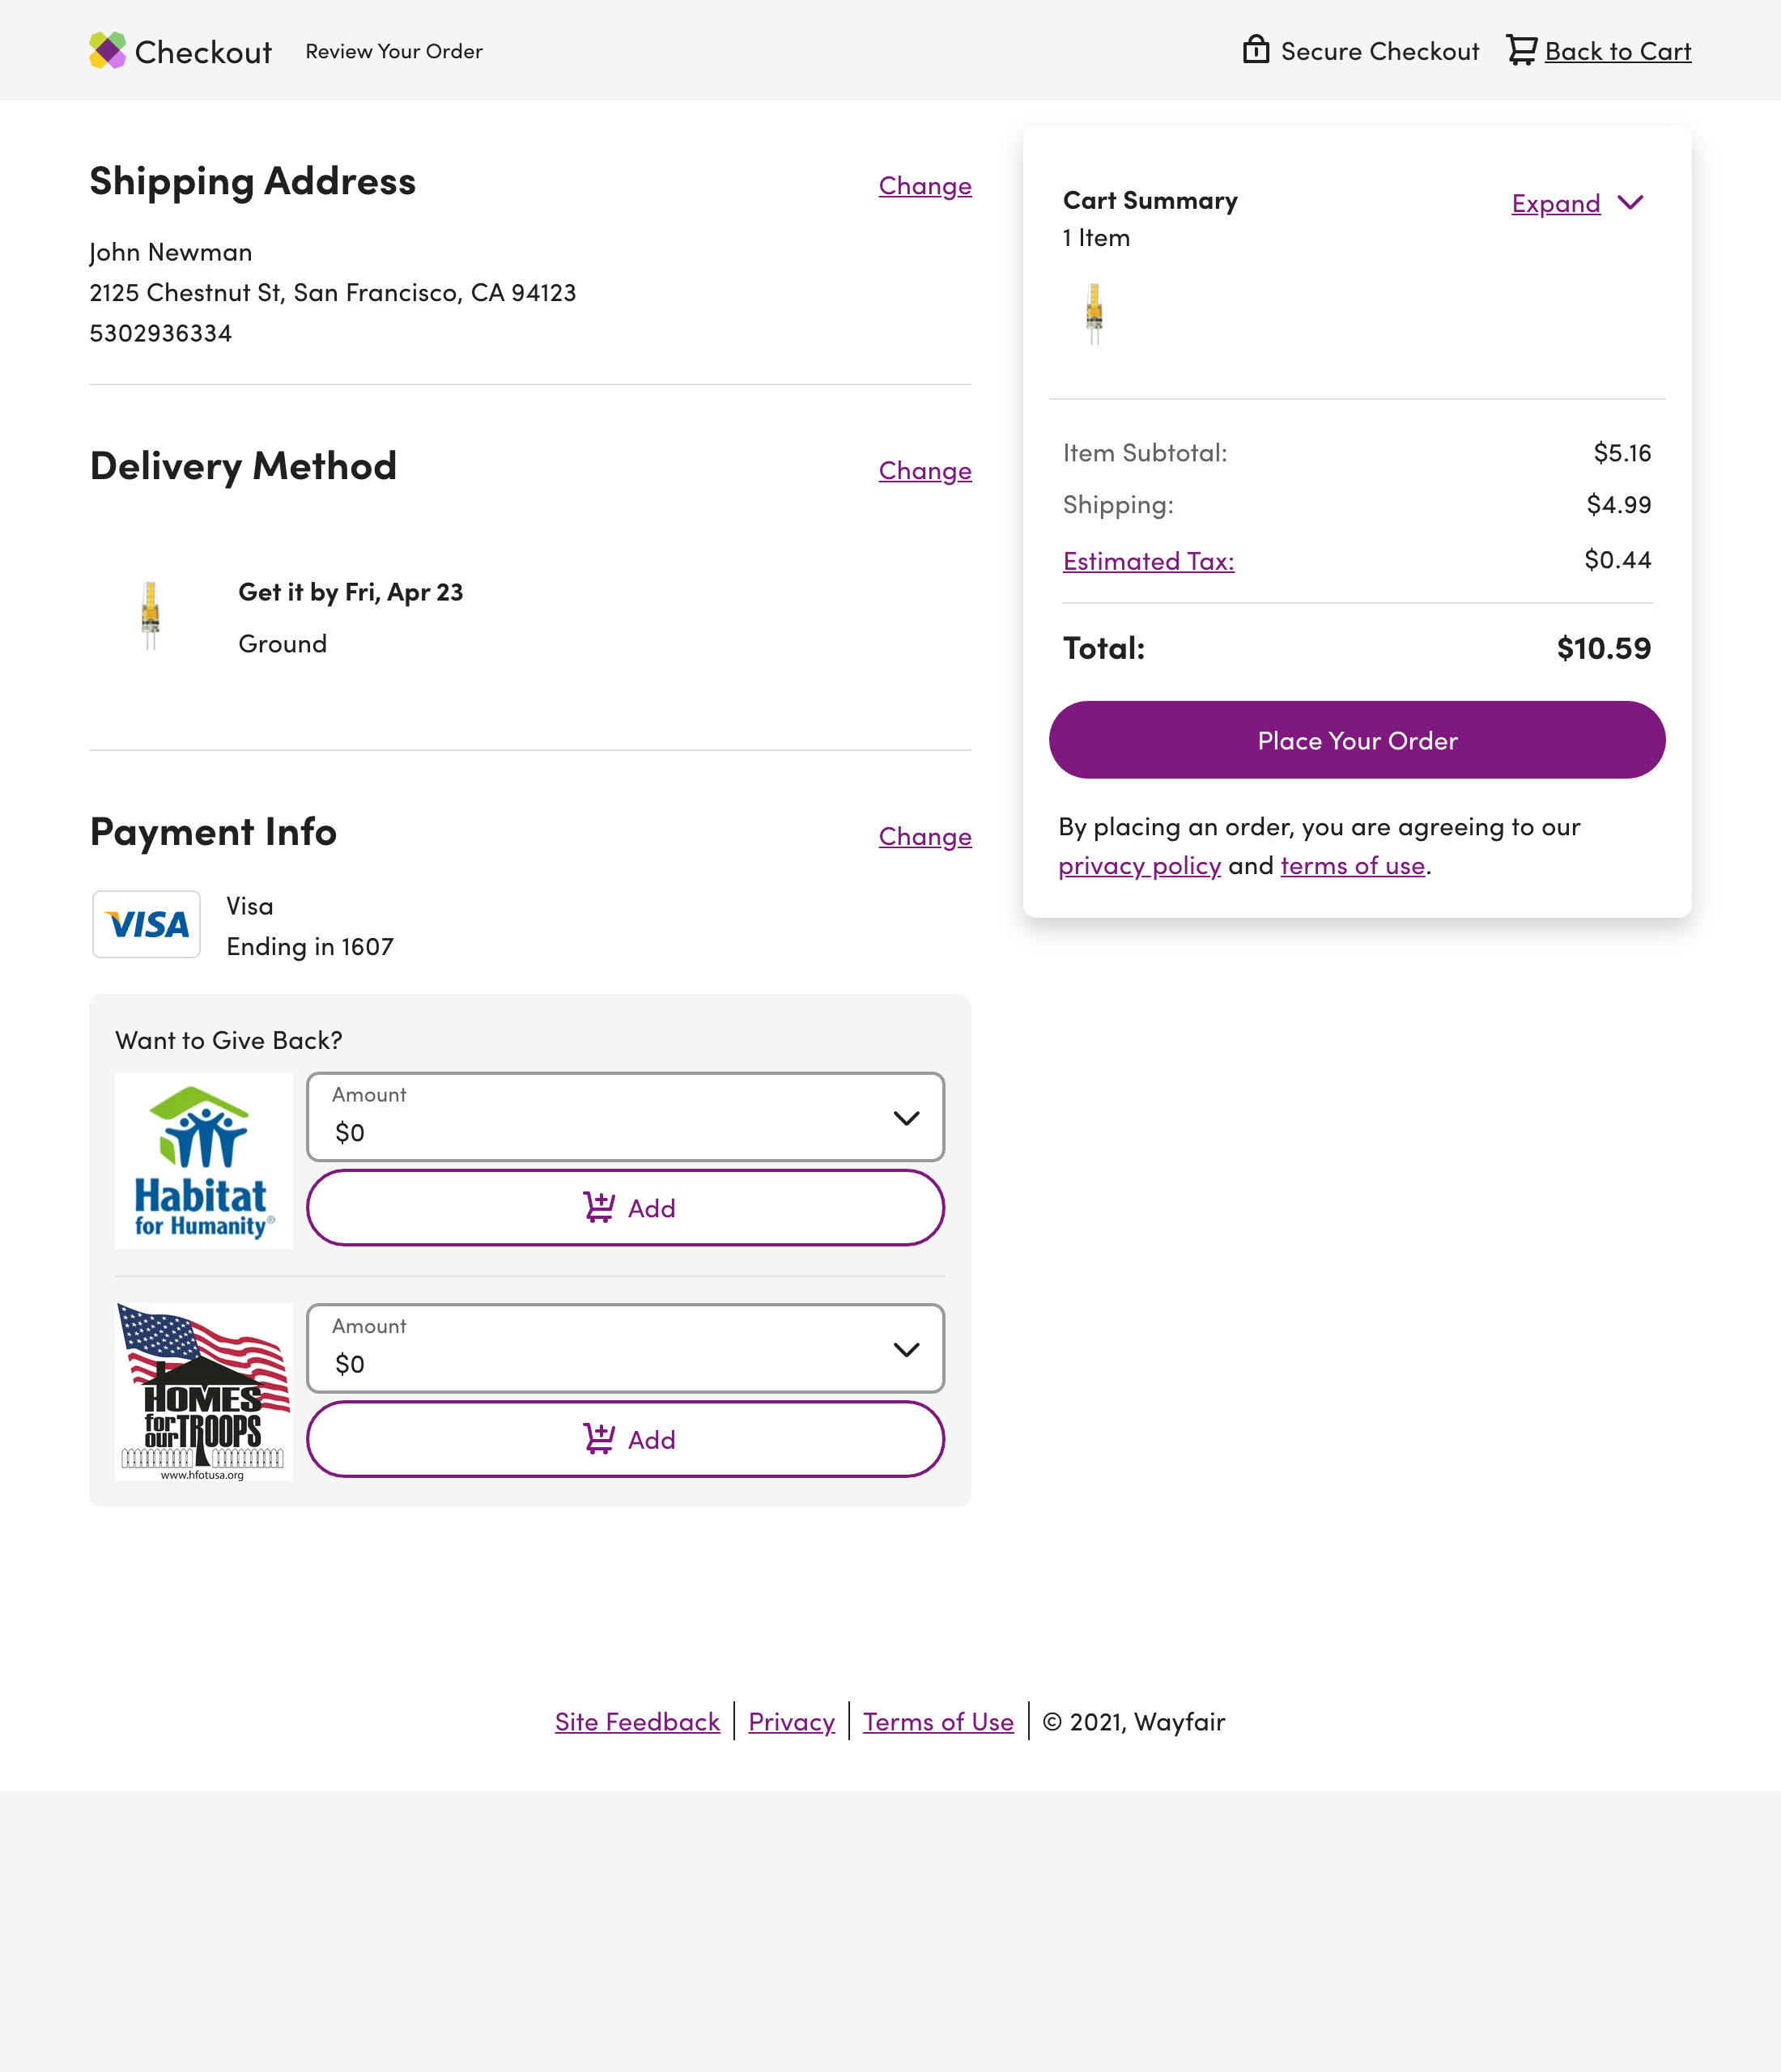Screen dimensions: 1781x2072
Task: Click the Secure Checkout lock icon
Action: tap(1257, 49)
